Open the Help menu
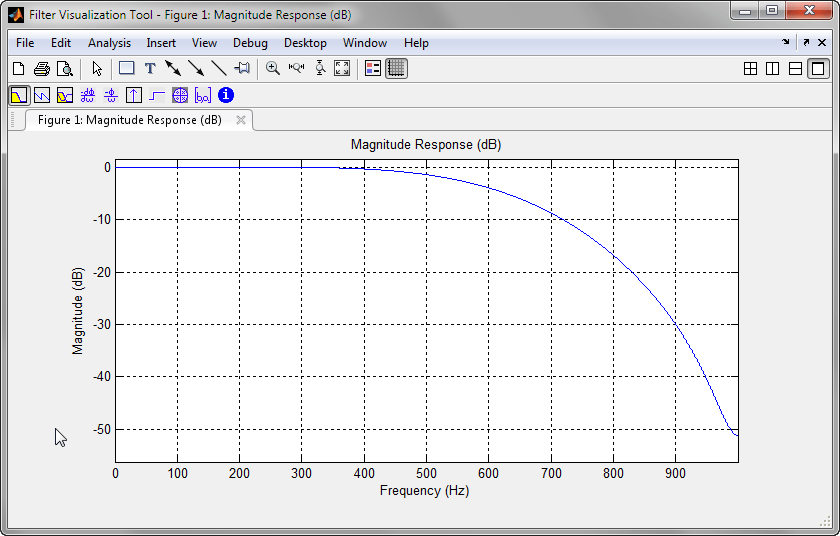This screenshot has height=536, width=840. (416, 43)
